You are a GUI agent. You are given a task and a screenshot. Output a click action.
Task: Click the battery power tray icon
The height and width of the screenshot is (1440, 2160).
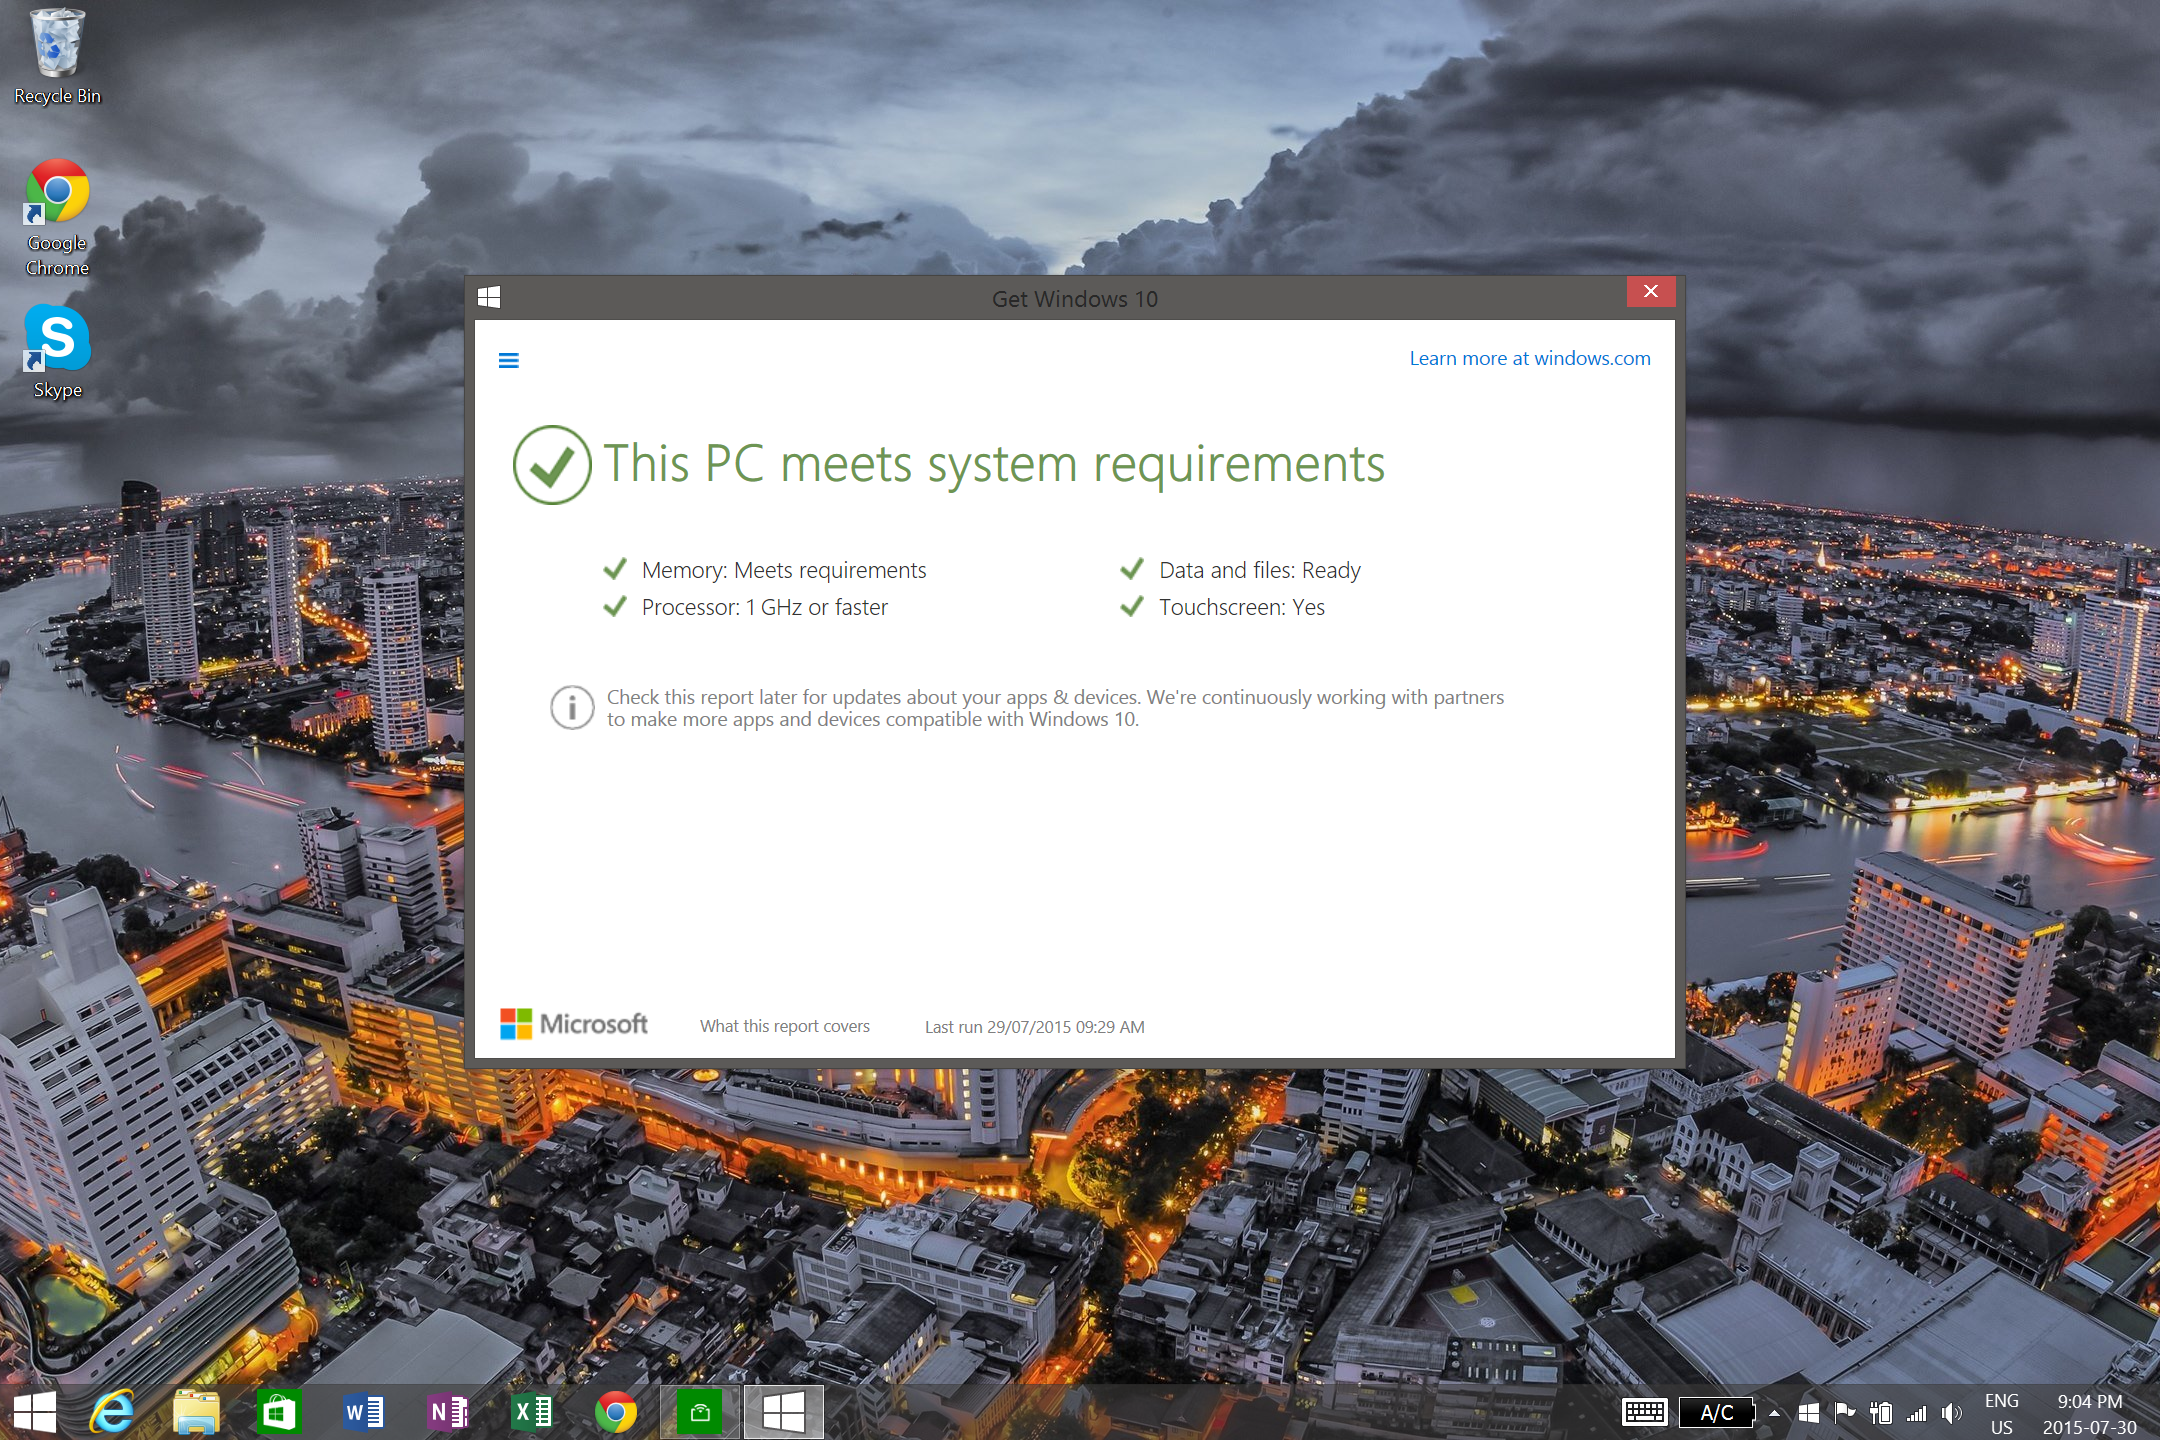[x=1881, y=1413]
